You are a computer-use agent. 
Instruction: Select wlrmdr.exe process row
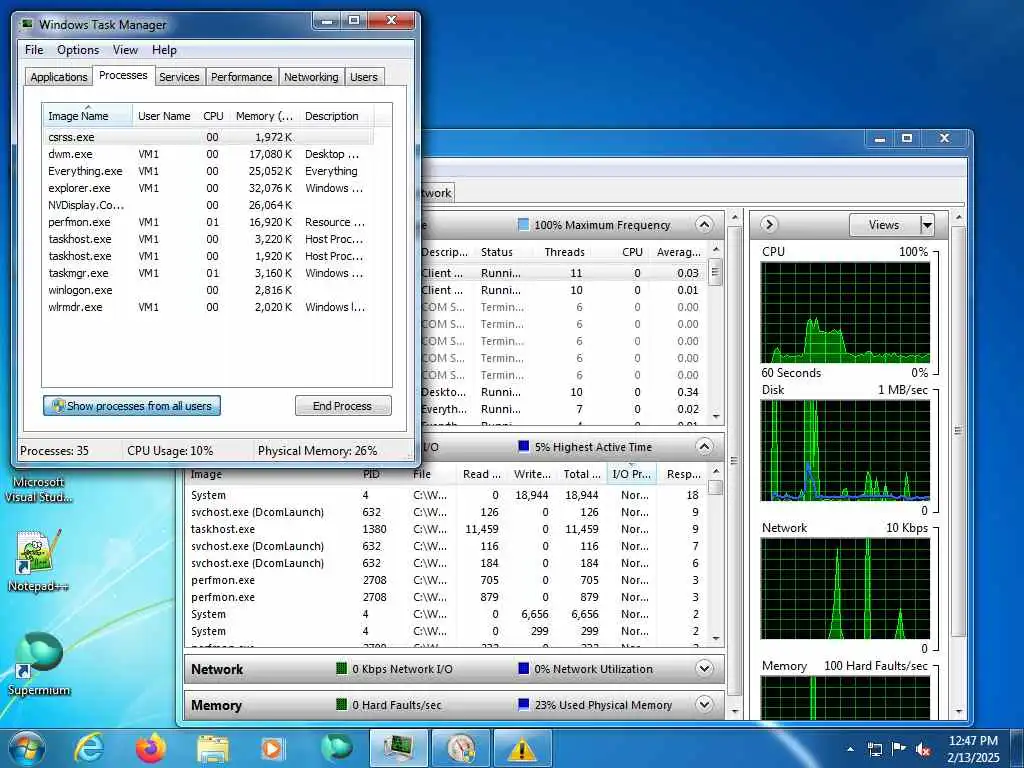tap(208, 307)
